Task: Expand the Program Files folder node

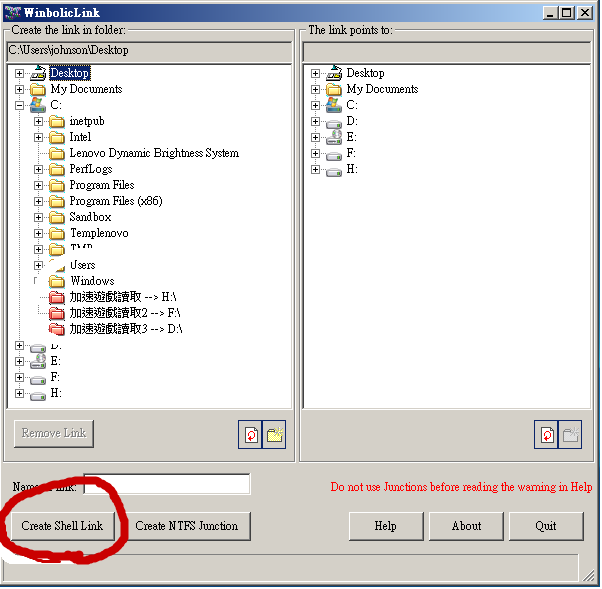Action: click(x=38, y=185)
